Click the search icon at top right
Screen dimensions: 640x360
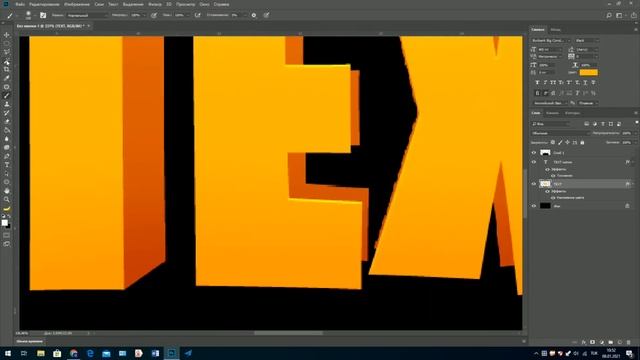609,15
